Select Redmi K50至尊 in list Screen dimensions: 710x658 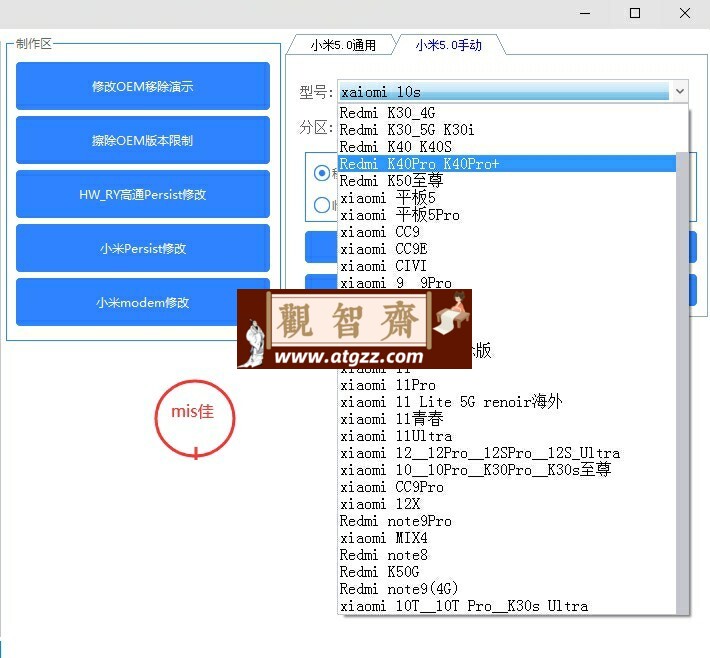click(507, 181)
